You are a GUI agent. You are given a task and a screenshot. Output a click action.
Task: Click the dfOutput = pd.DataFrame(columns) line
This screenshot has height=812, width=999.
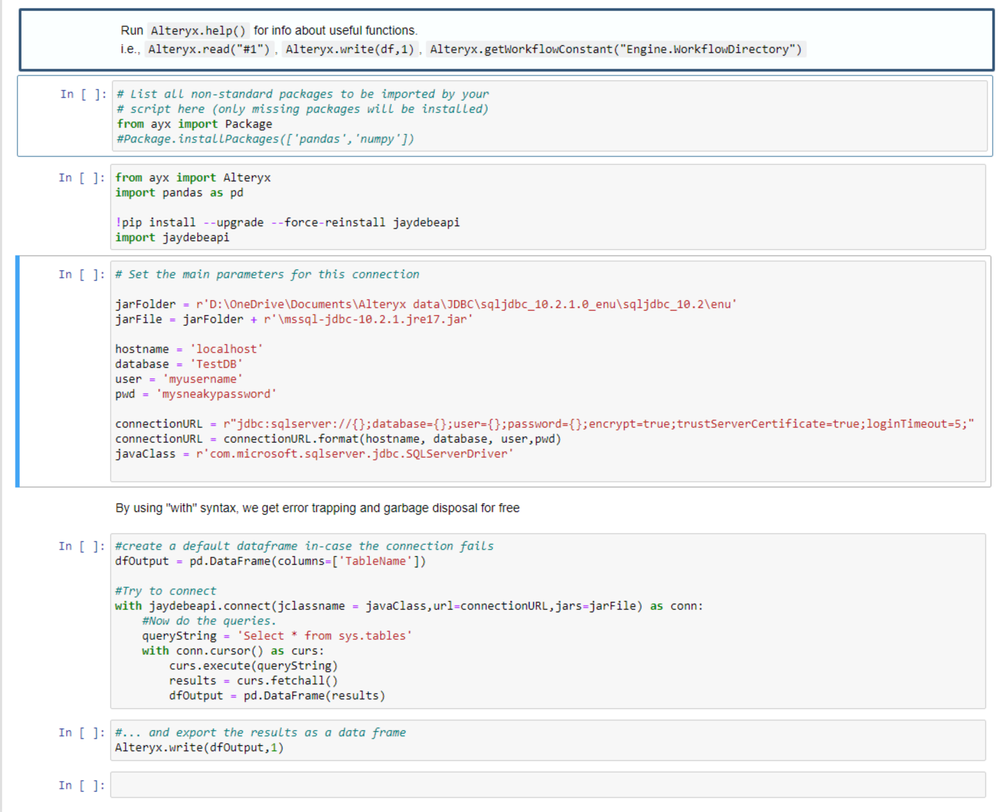271,561
